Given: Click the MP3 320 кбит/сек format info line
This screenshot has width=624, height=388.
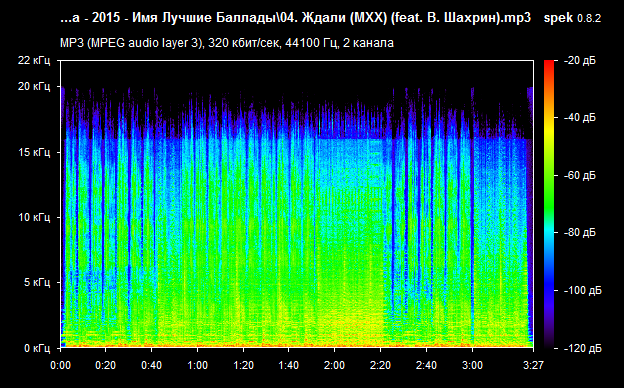Looking at the screenshot, I should tap(227, 43).
